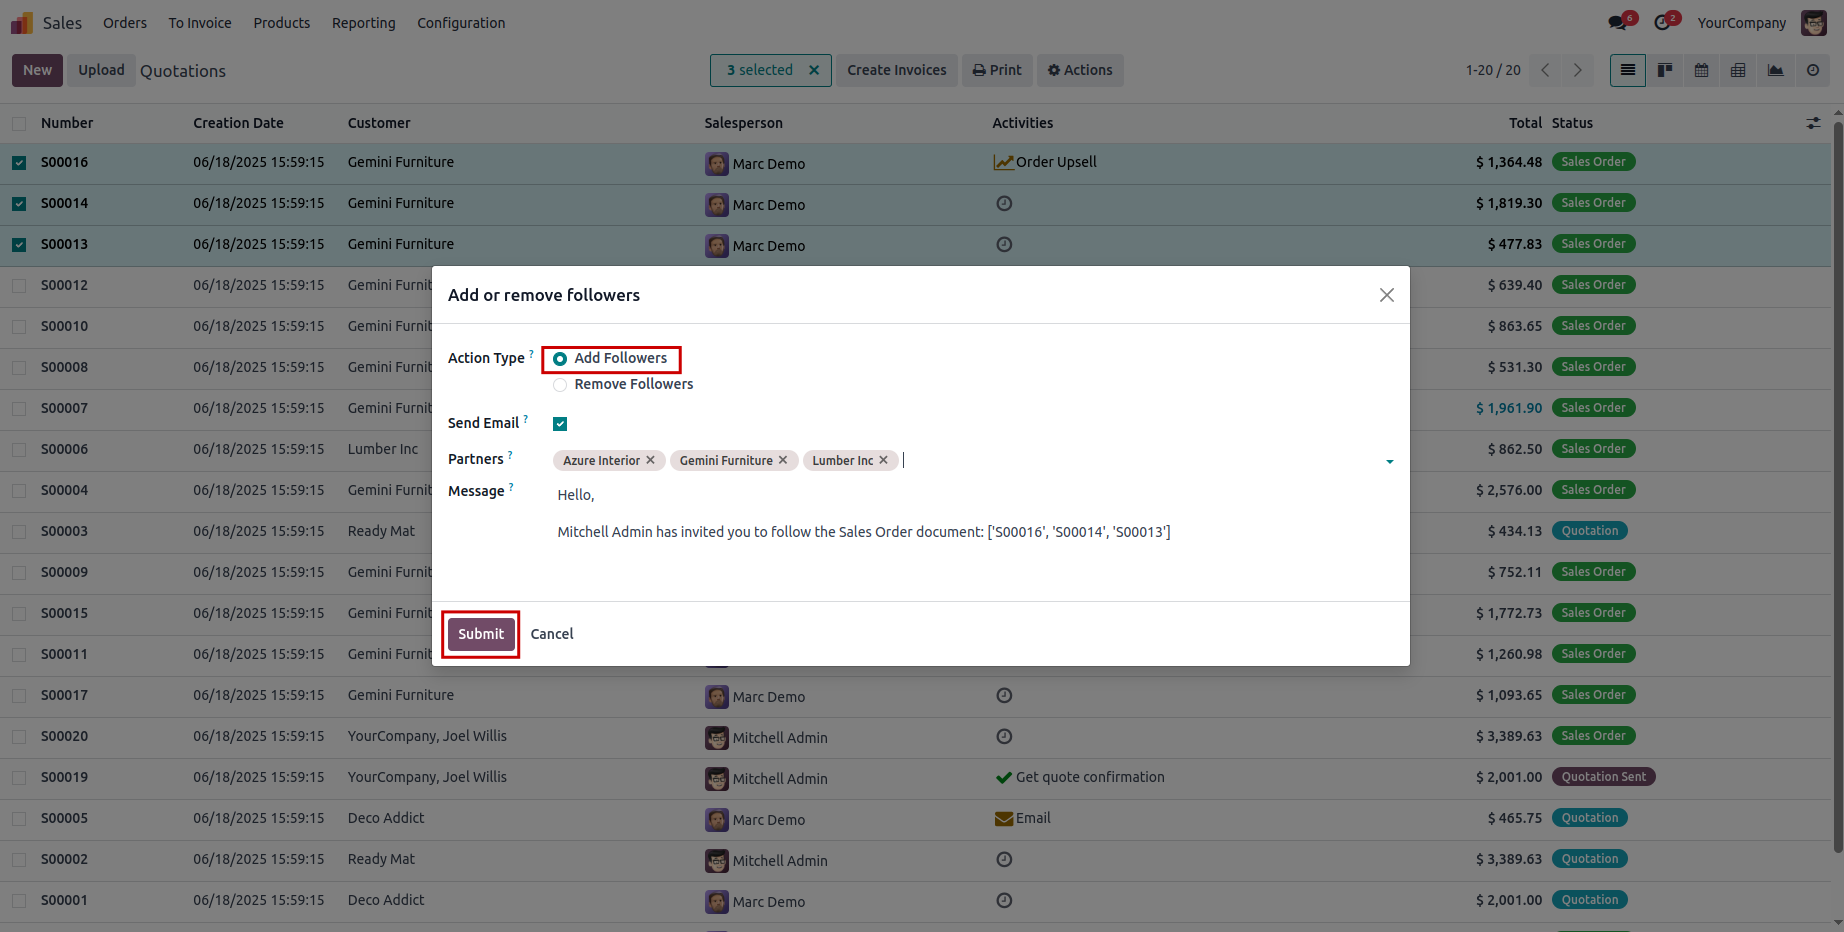
Task: Select the Add Followers radio option
Action: (560, 359)
